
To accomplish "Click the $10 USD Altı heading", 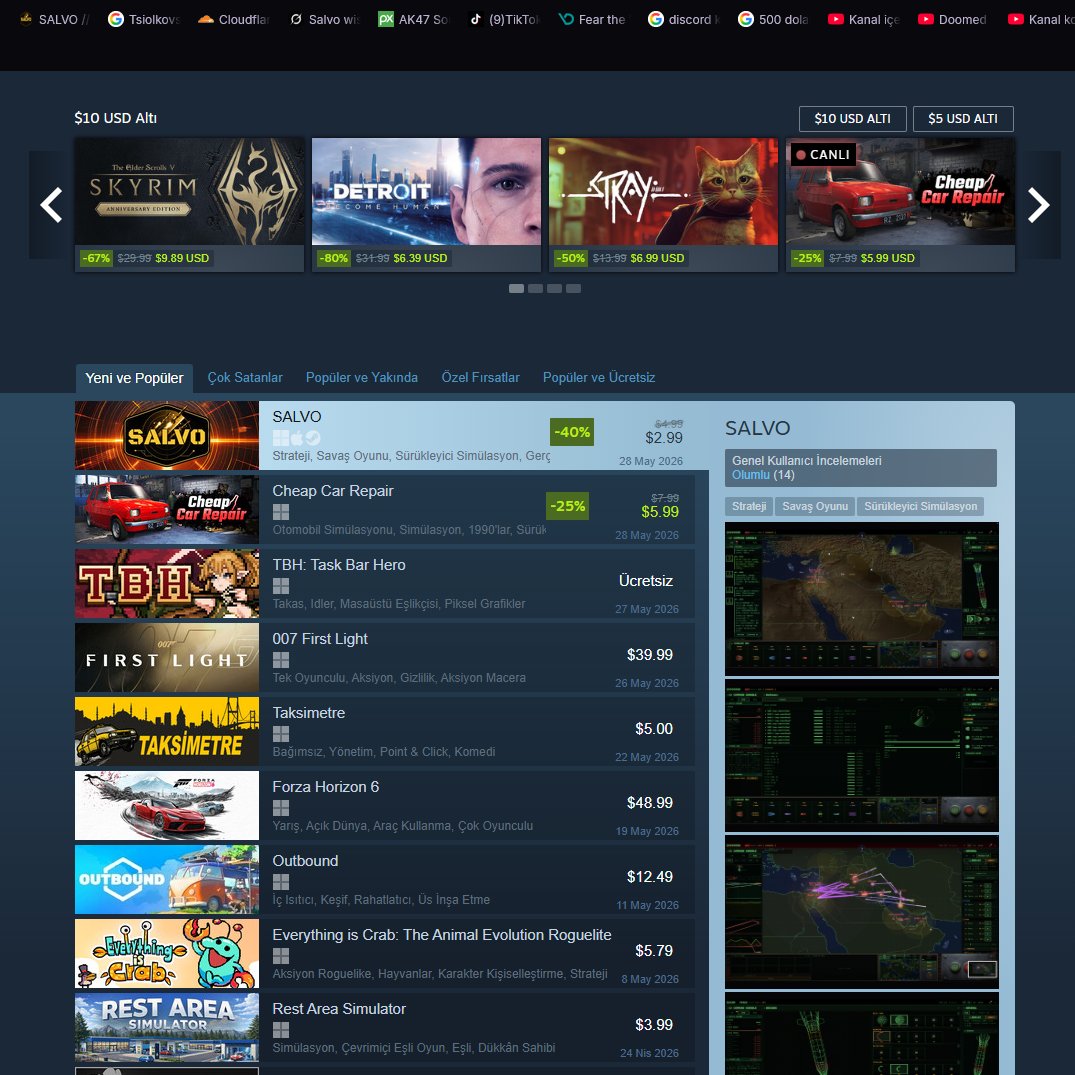I will click(x=116, y=118).
